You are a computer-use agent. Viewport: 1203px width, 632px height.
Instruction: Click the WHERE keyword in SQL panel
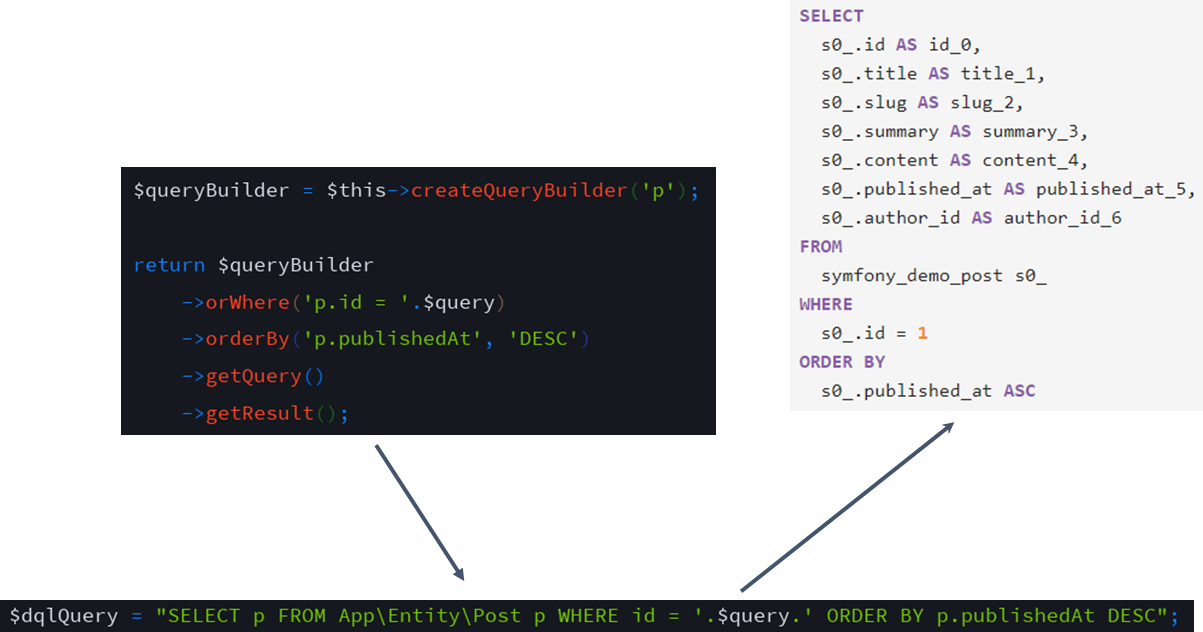coord(826,304)
